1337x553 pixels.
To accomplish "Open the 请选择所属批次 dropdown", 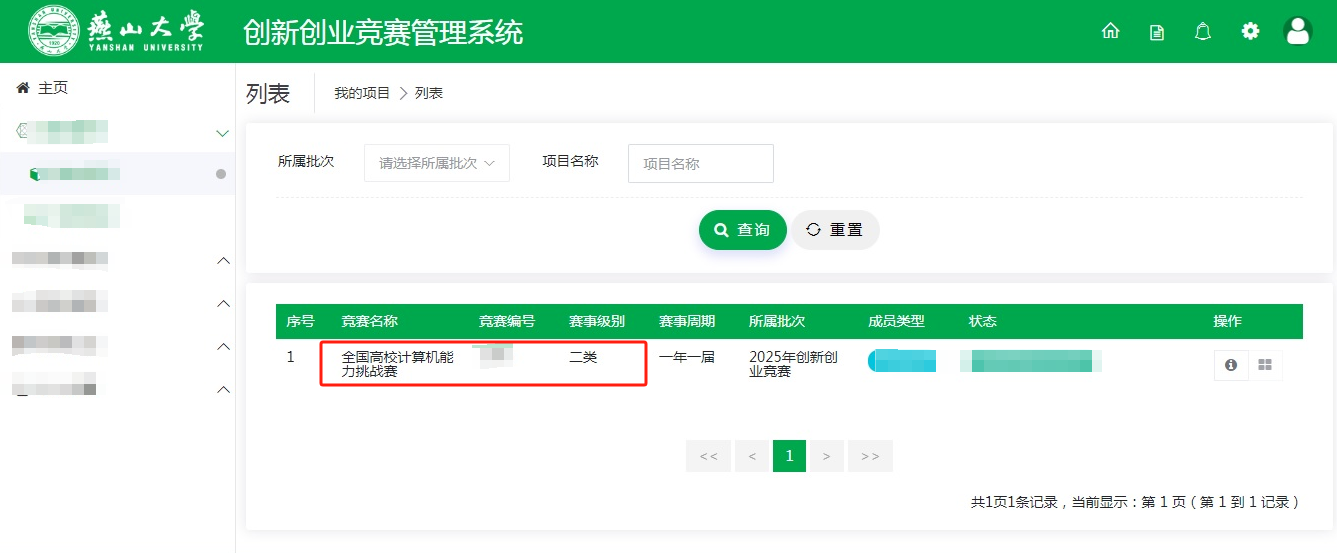I will (x=437, y=163).
